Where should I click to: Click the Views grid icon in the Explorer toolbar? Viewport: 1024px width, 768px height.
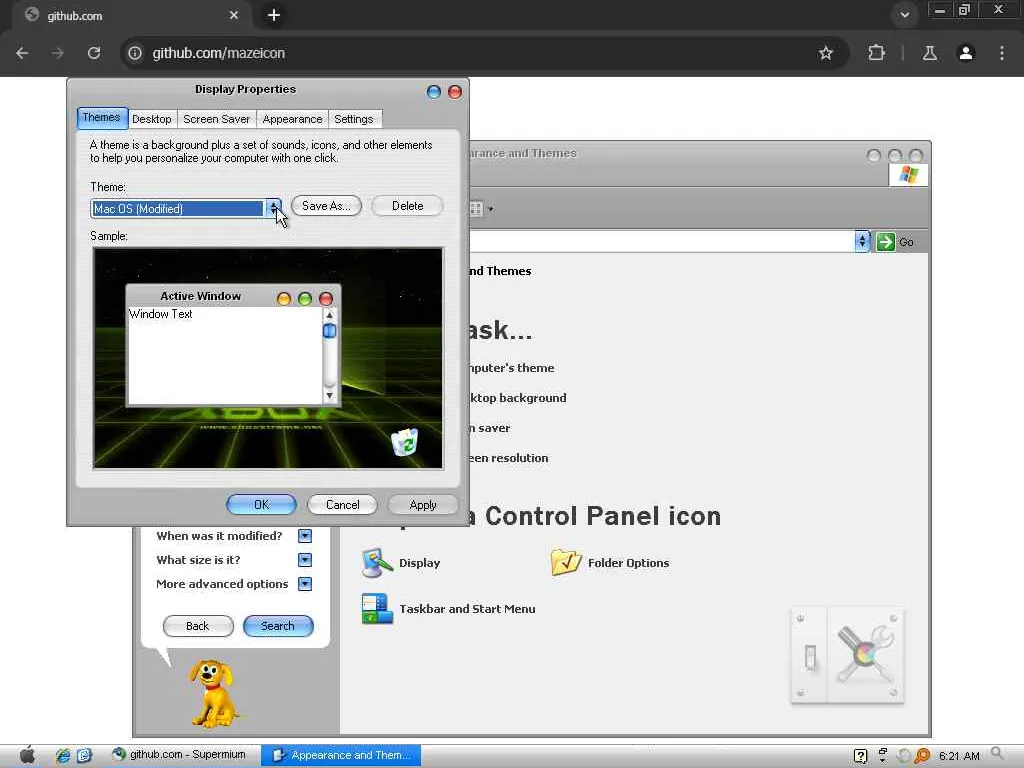pyautogui.click(x=476, y=209)
